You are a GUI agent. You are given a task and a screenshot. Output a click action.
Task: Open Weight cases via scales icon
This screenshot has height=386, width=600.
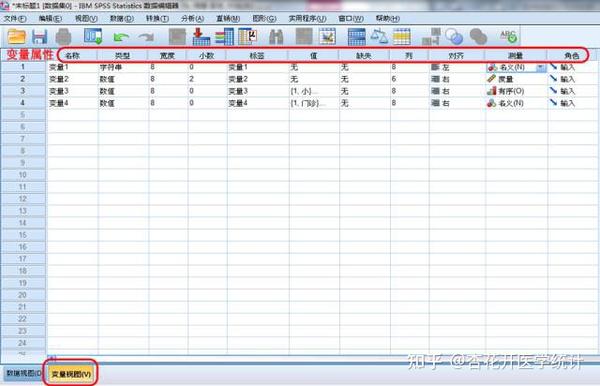[x=379, y=36]
